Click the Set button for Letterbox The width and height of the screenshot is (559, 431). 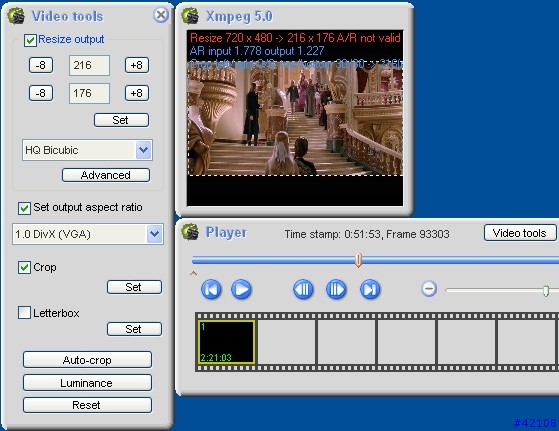[x=134, y=329]
